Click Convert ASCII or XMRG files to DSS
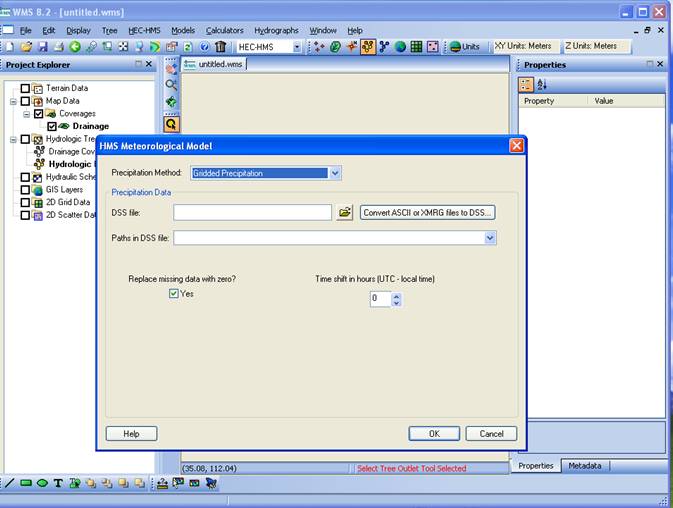 (x=427, y=212)
